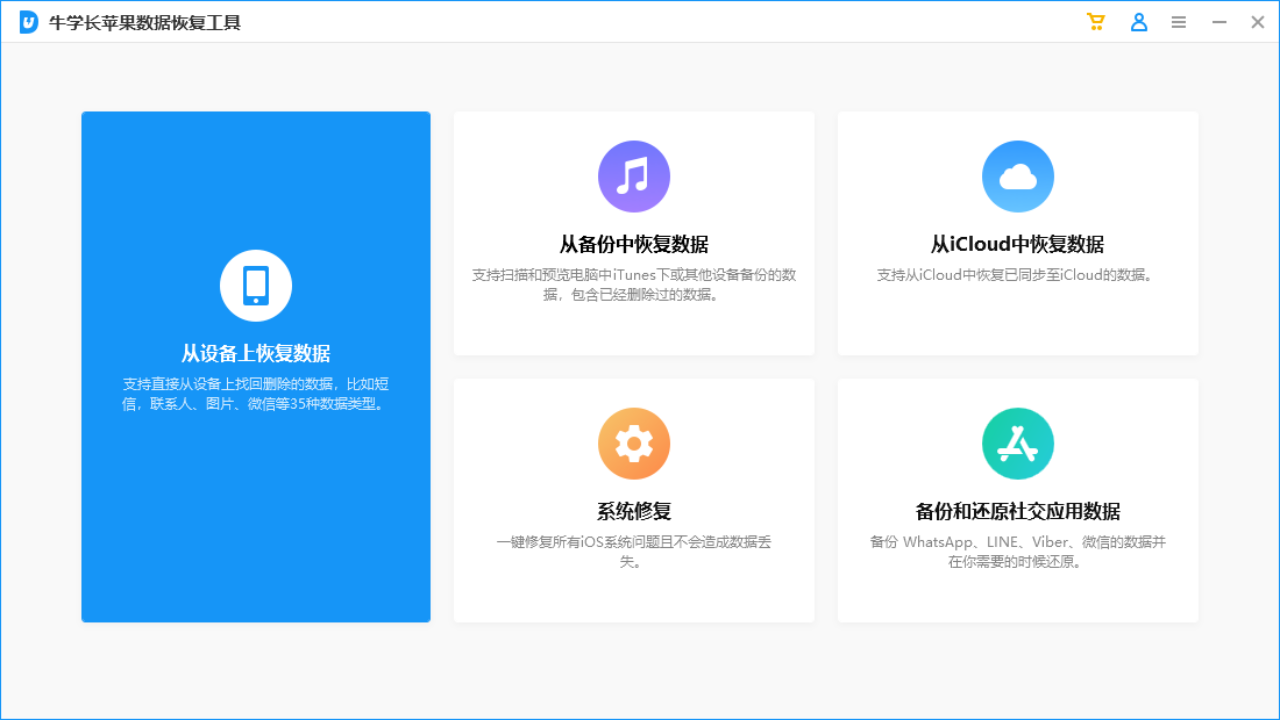This screenshot has height=720, width=1280.
Task: Select the 从备份中恢复数据 option
Action: 633,244
